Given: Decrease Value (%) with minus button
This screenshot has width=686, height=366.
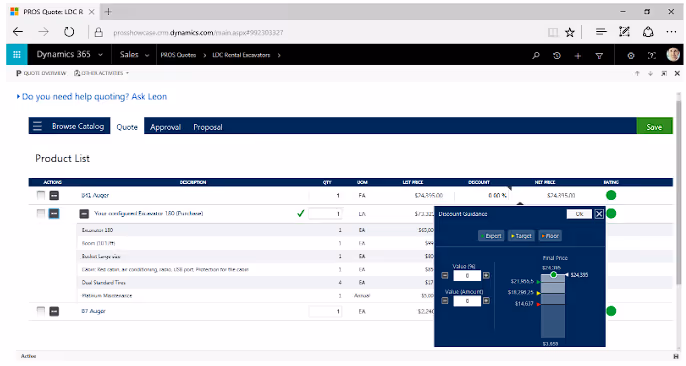Looking at the screenshot, I should coord(445,275).
